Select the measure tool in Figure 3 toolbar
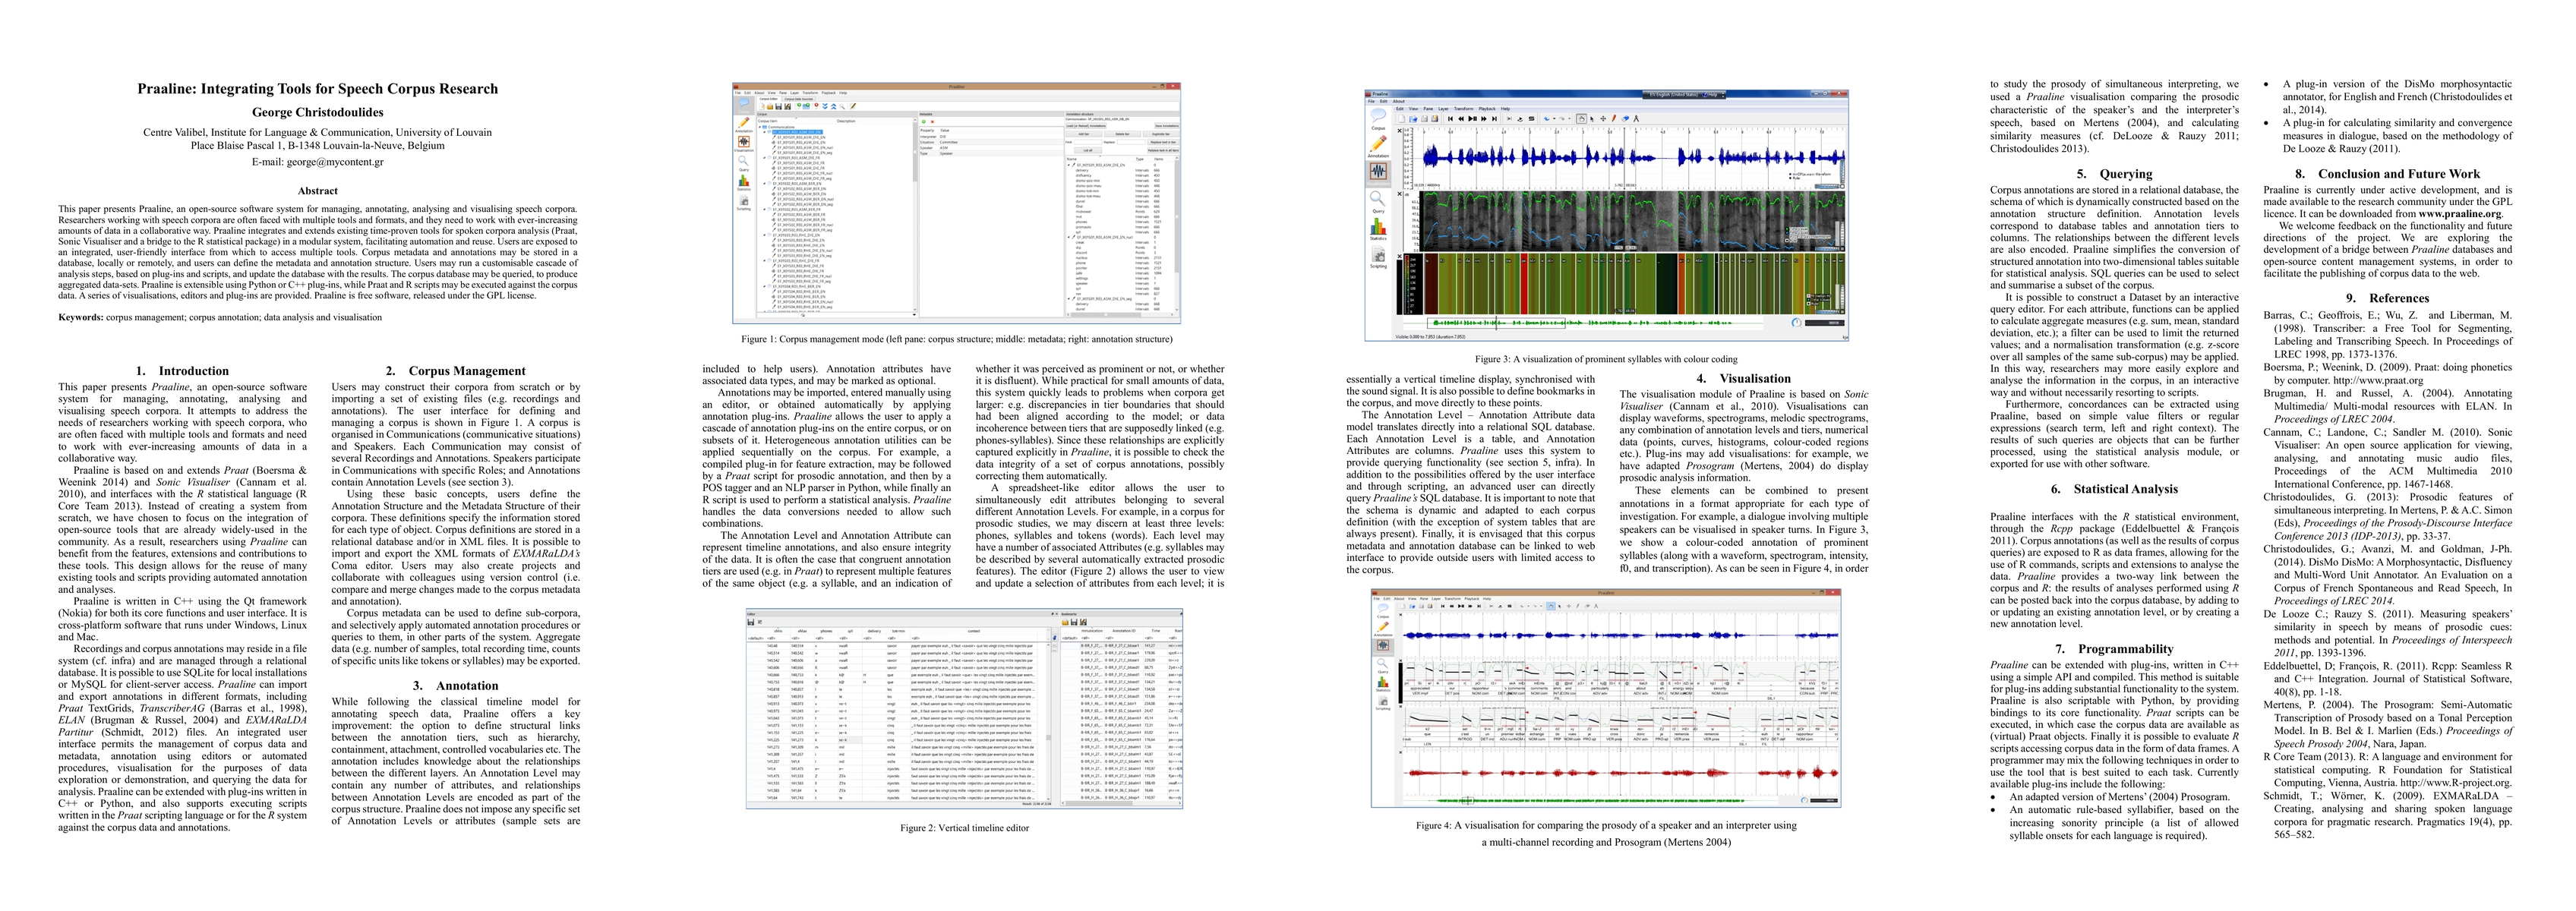This screenshot has height=911, width=2576. click(x=1637, y=119)
